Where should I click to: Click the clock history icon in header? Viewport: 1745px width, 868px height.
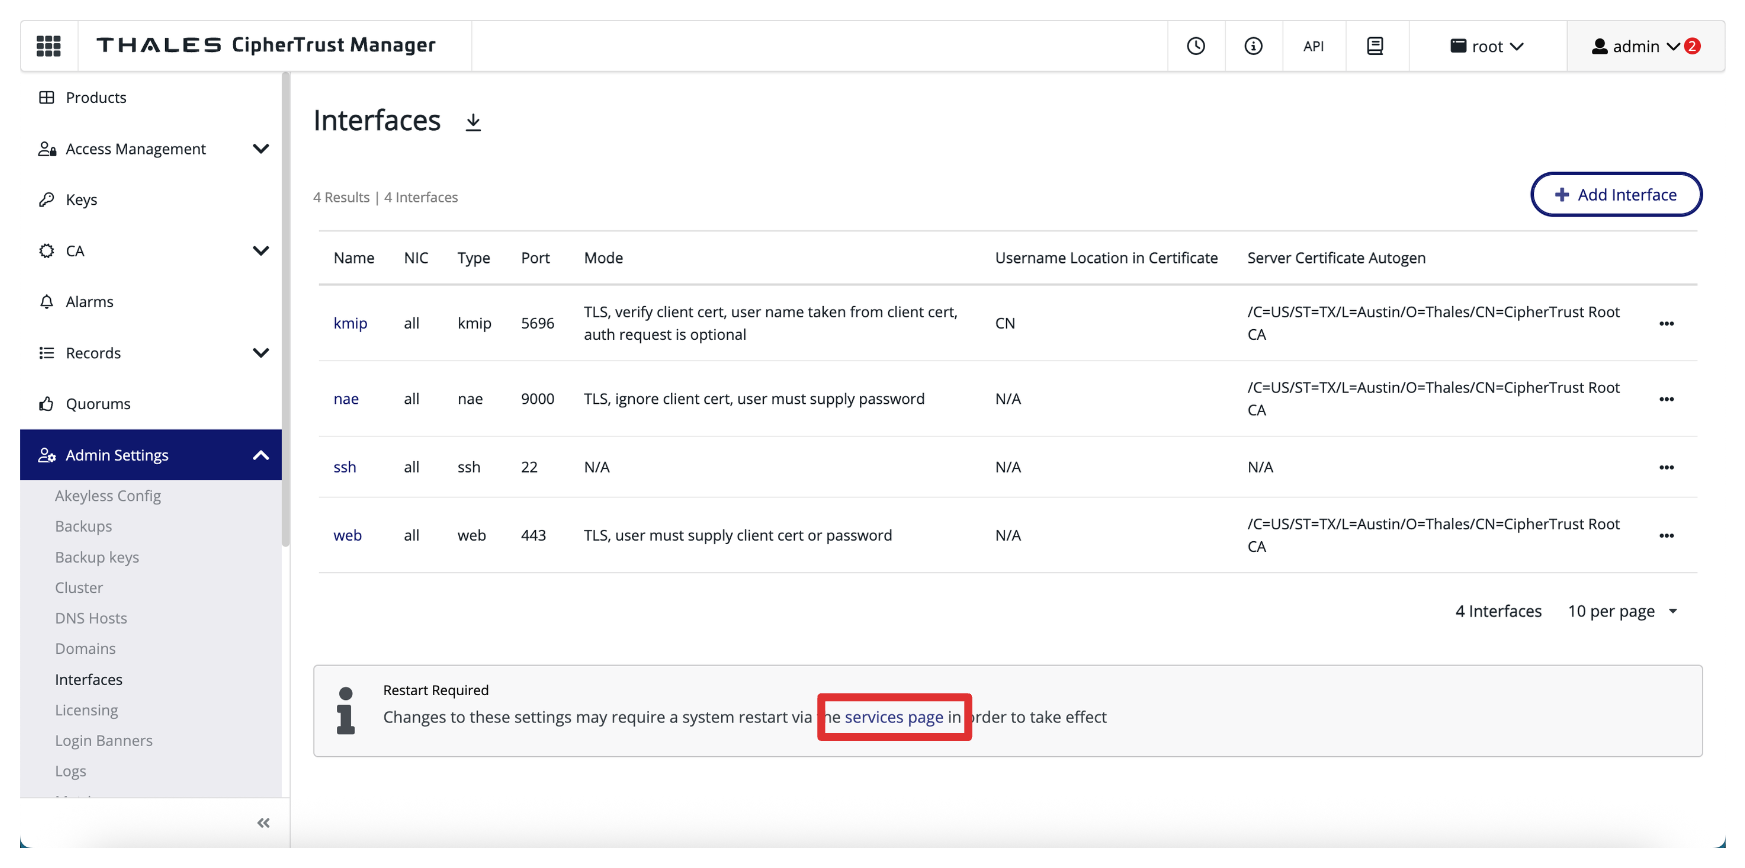1196,46
